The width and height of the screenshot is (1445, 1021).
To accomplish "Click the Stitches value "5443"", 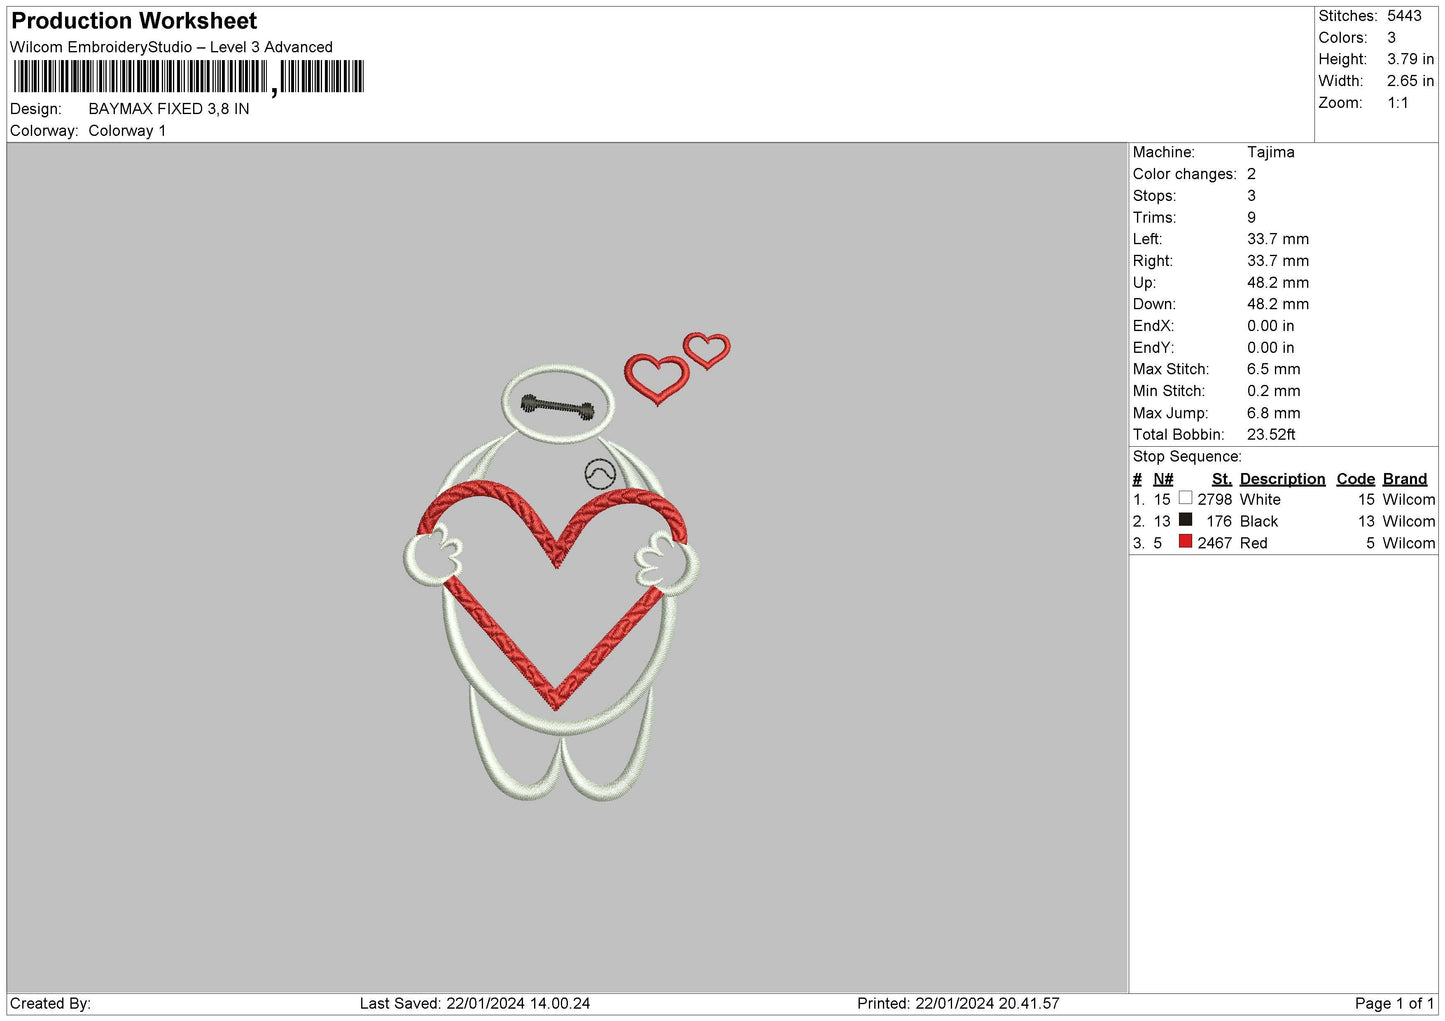I will pos(1404,16).
